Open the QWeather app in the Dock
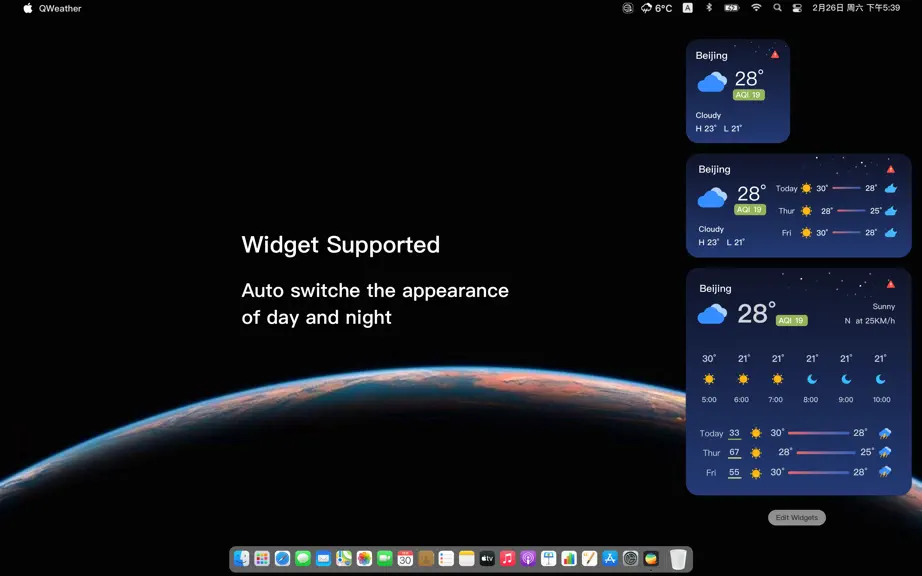 point(650,558)
